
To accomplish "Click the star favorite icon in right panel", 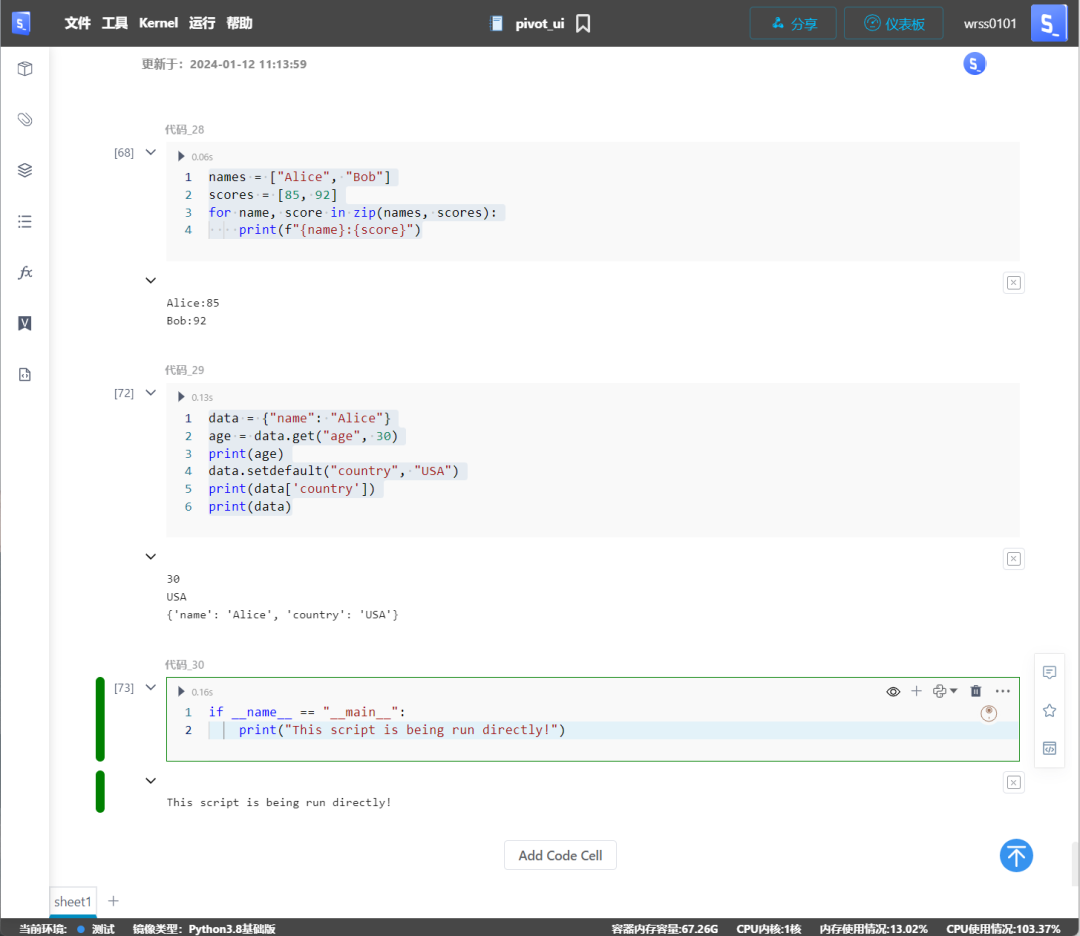I will coord(1049,710).
